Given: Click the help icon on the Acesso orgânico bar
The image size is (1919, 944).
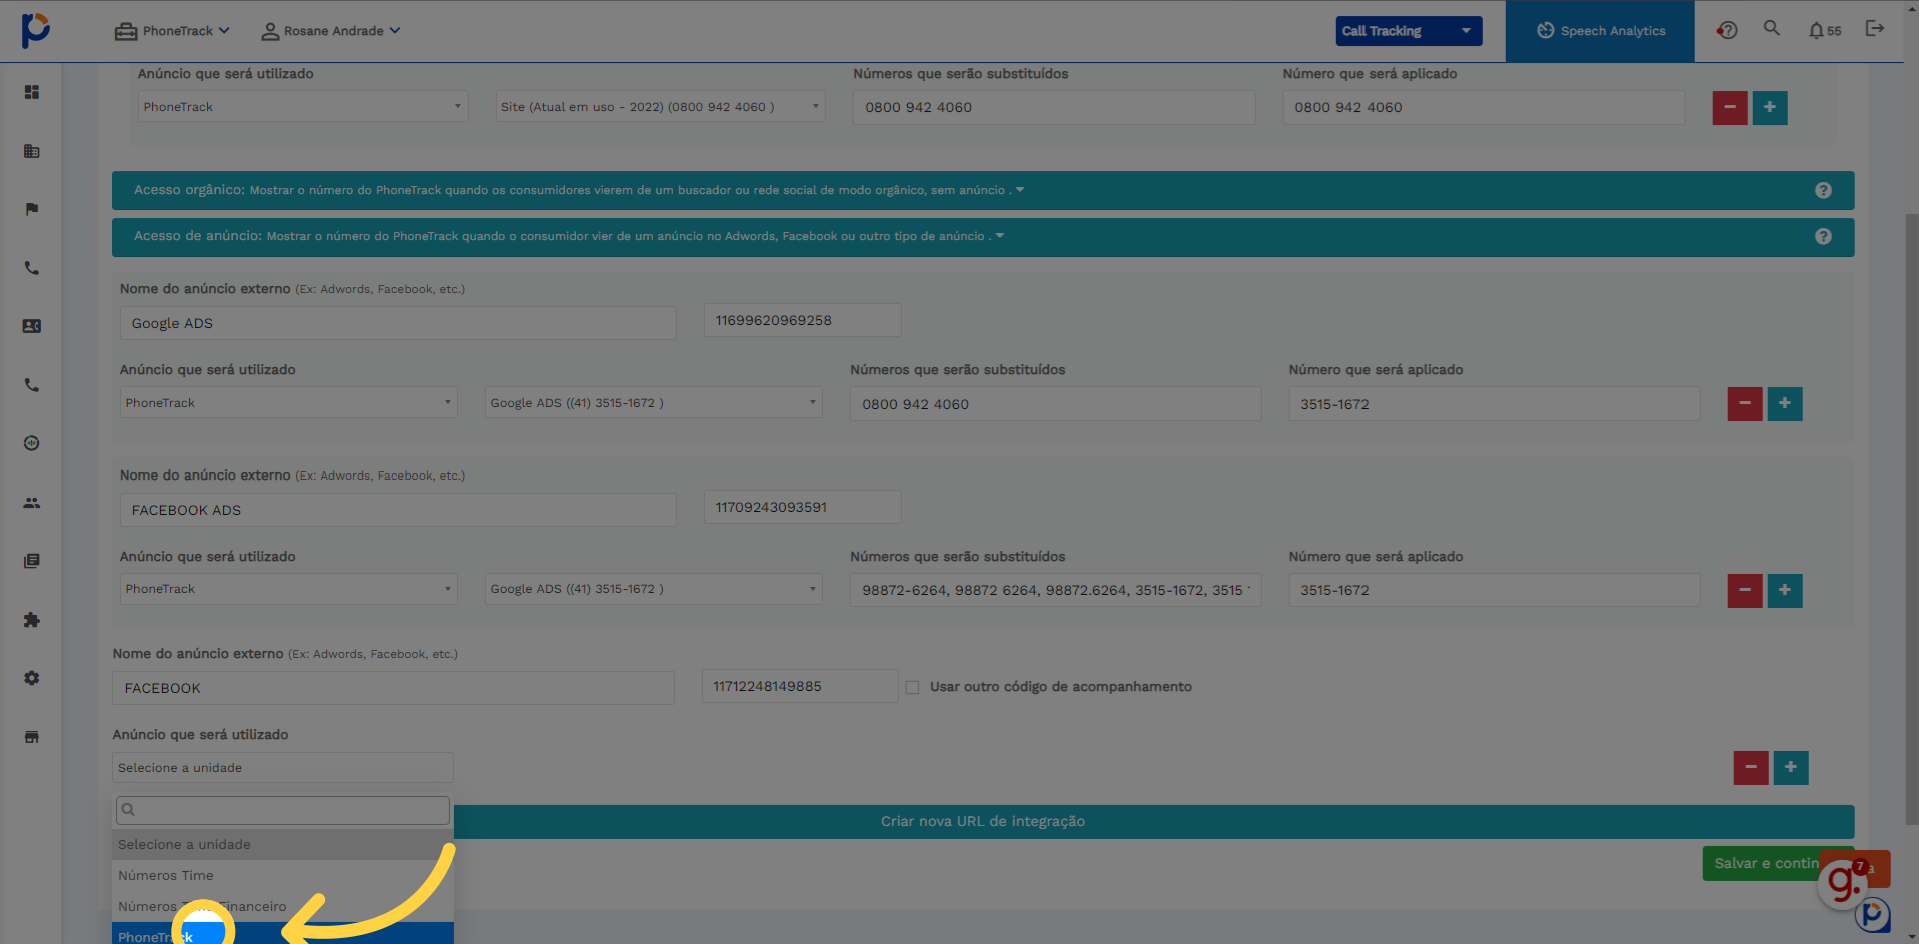Looking at the screenshot, I should pos(1824,190).
